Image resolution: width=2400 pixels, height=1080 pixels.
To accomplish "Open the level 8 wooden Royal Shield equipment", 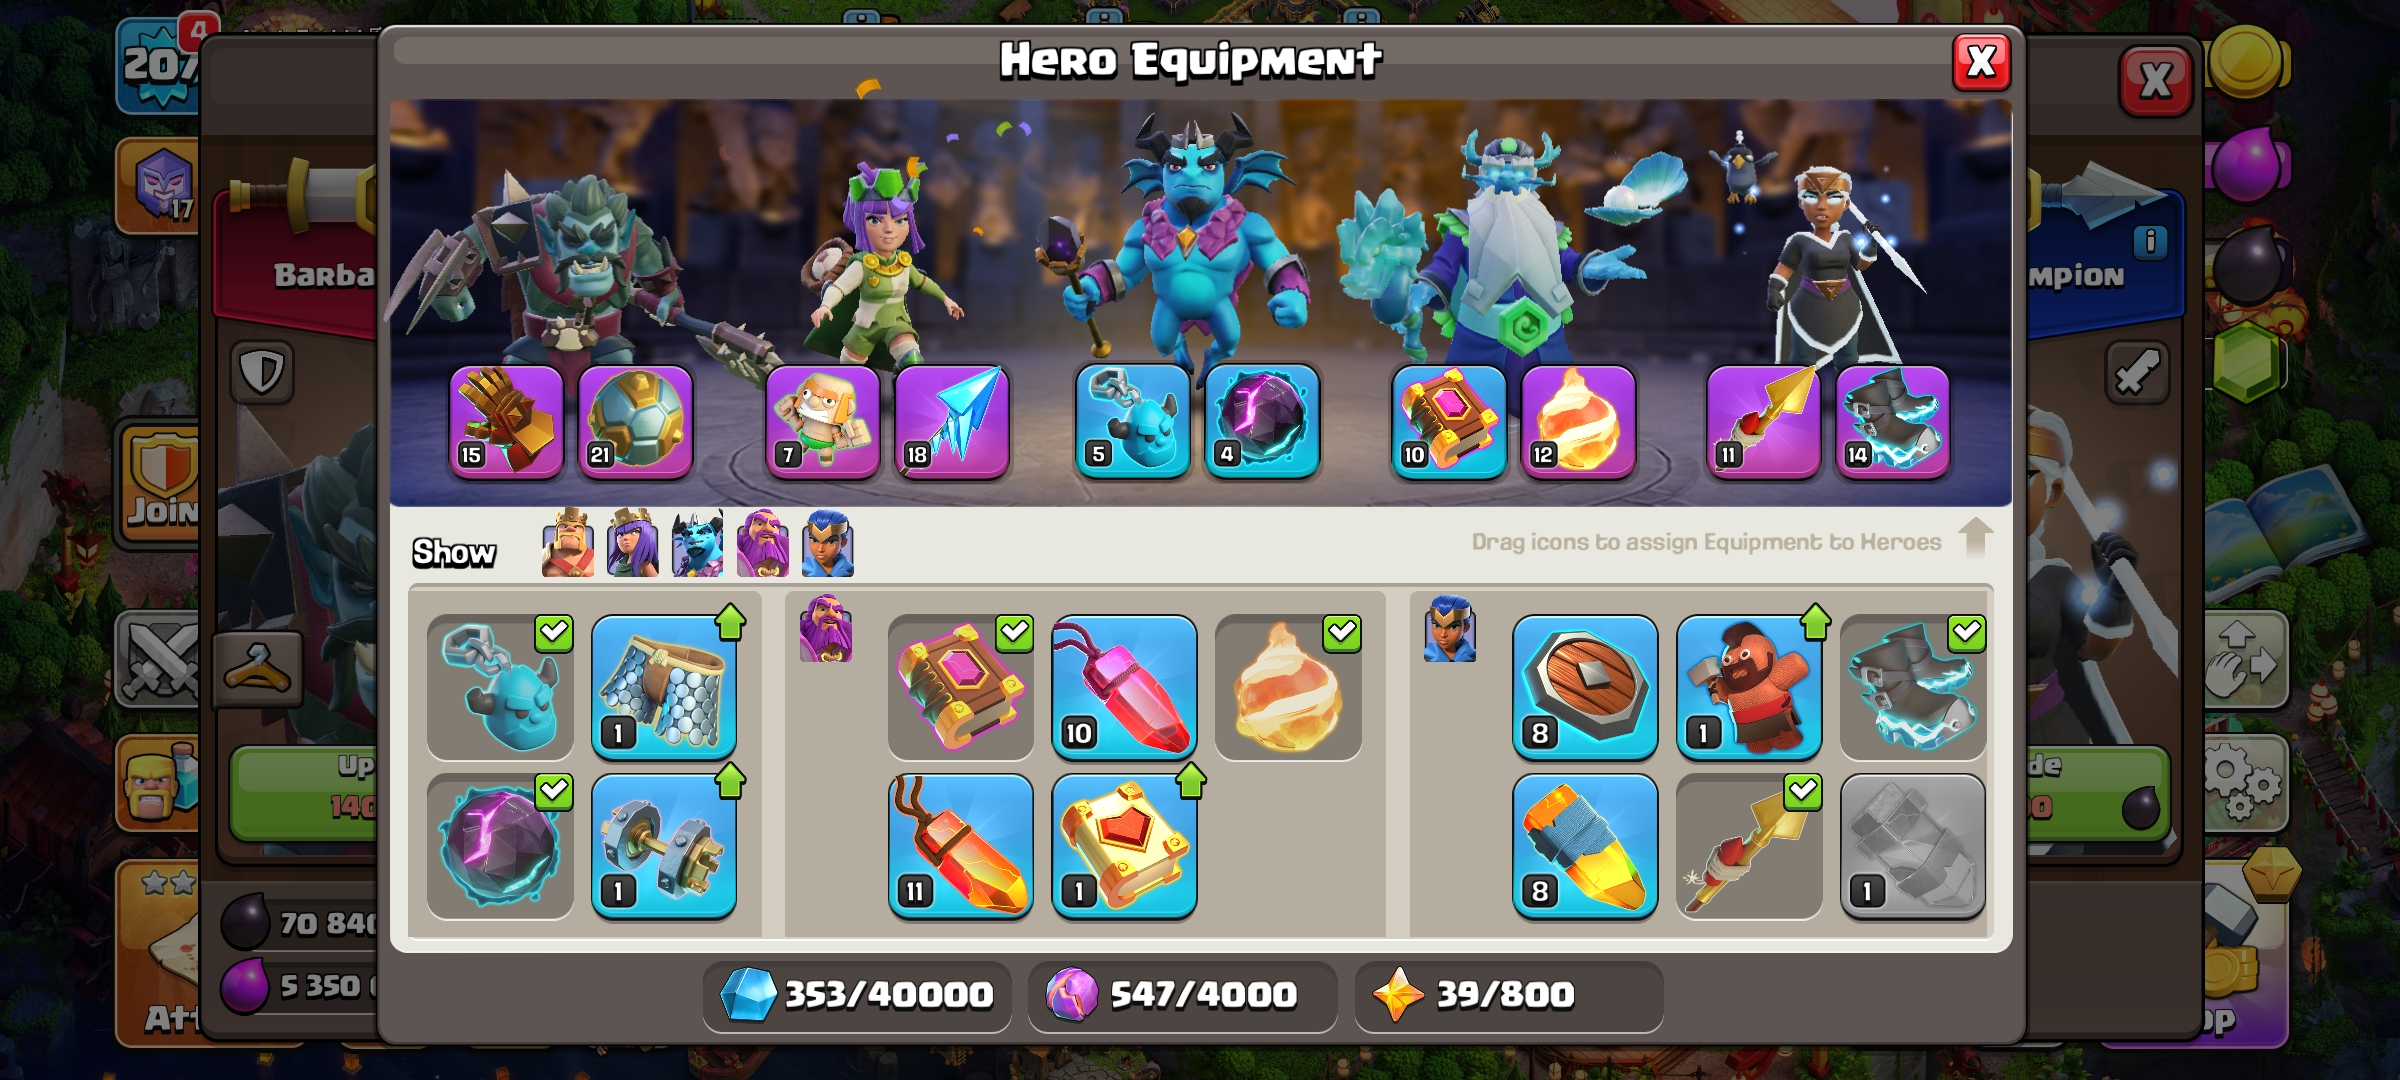I will [1585, 688].
